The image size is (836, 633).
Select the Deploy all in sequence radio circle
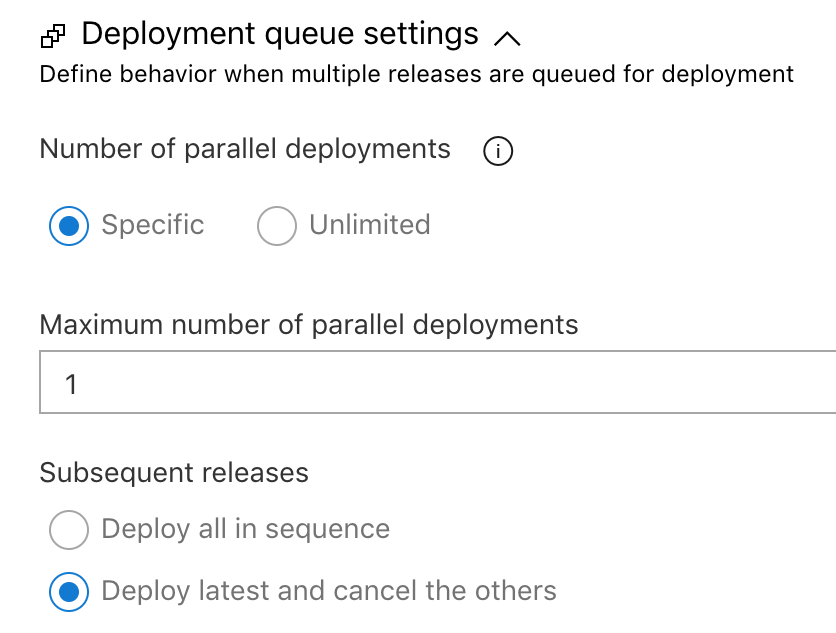[x=69, y=530]
